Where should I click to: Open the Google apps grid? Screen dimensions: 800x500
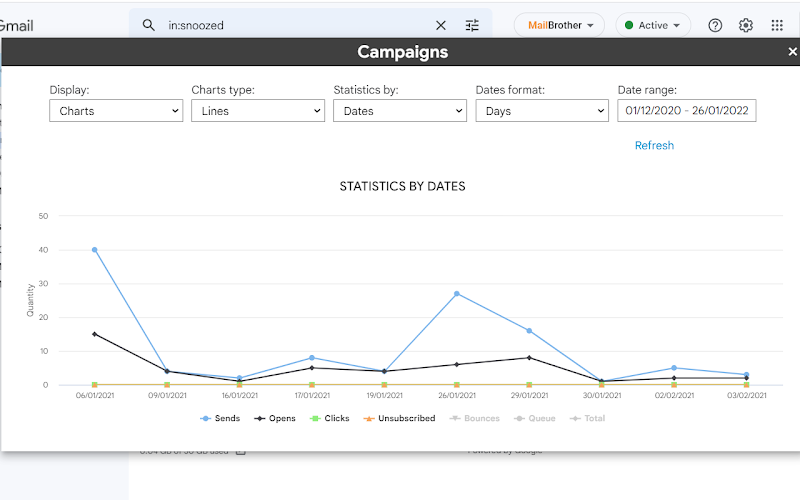point(777,25)
